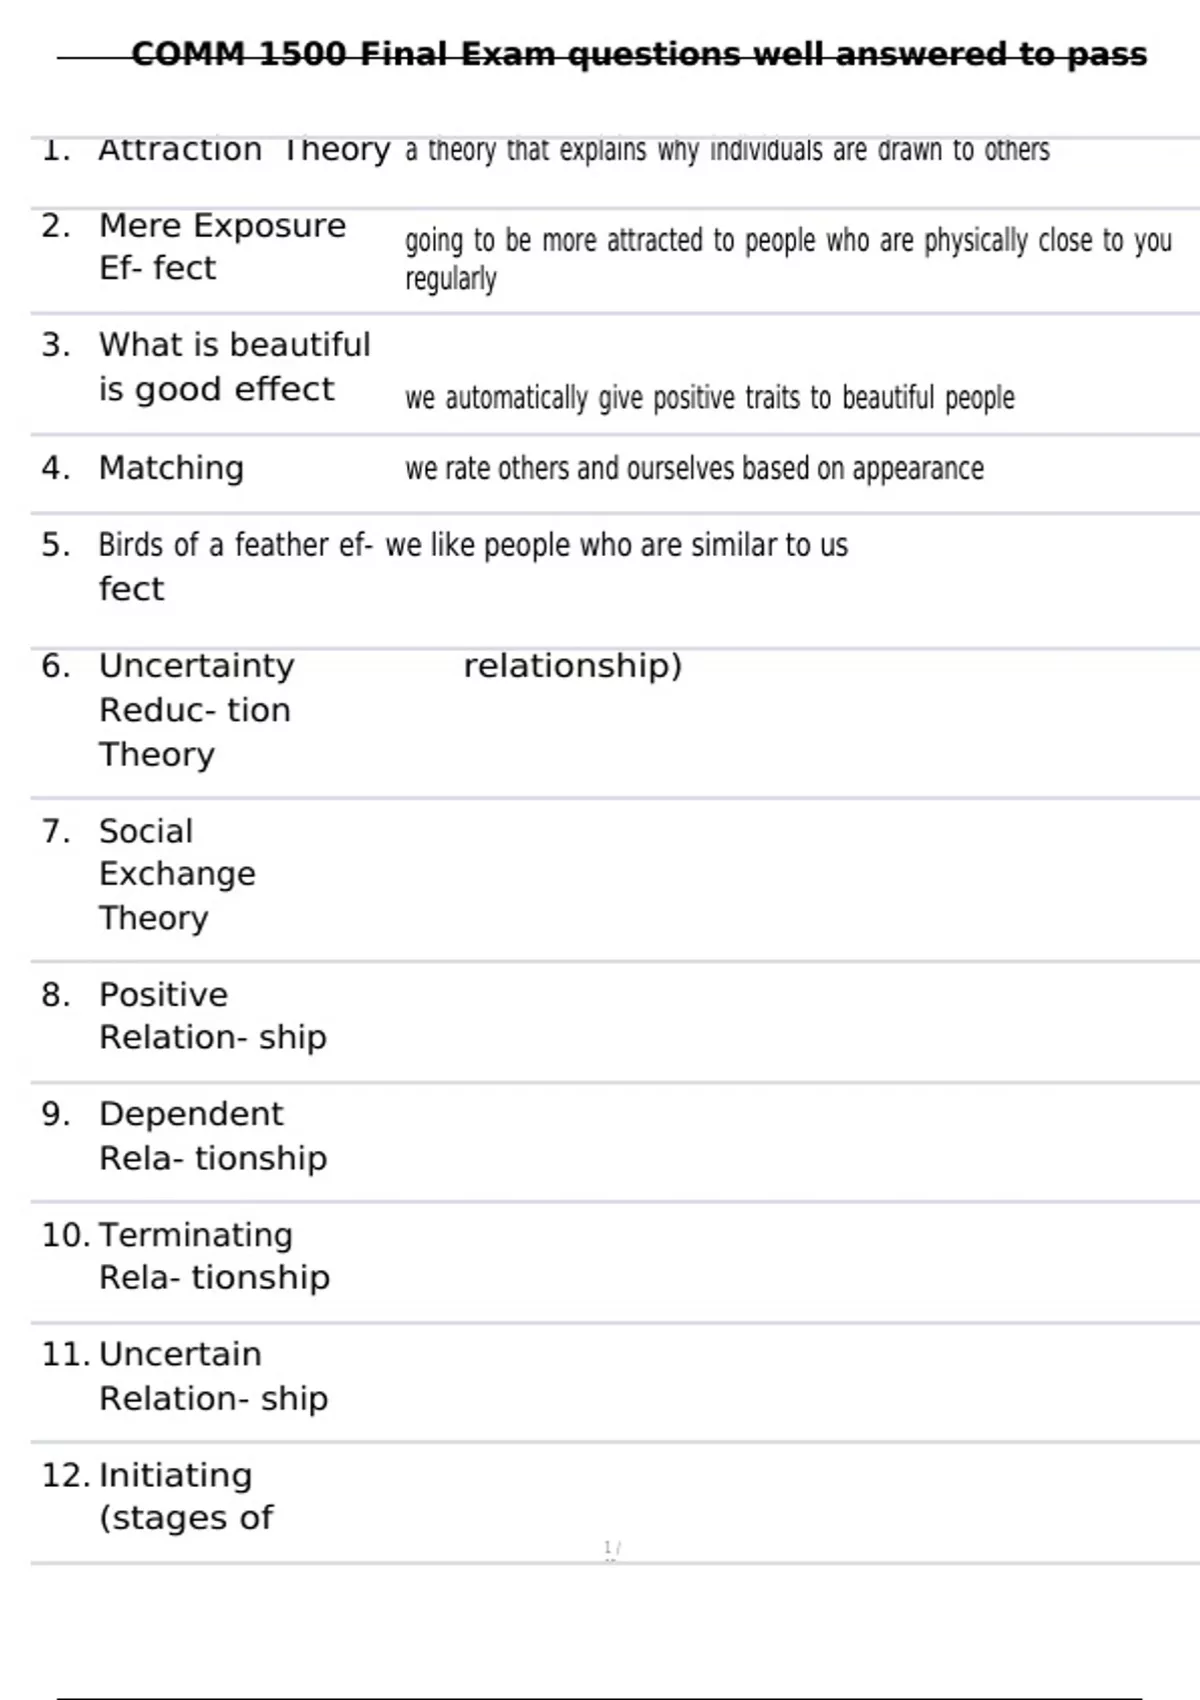Click the definition mentioning physically close people
This screenshot has width=1200, height=1700.
[x=788, y=259]
